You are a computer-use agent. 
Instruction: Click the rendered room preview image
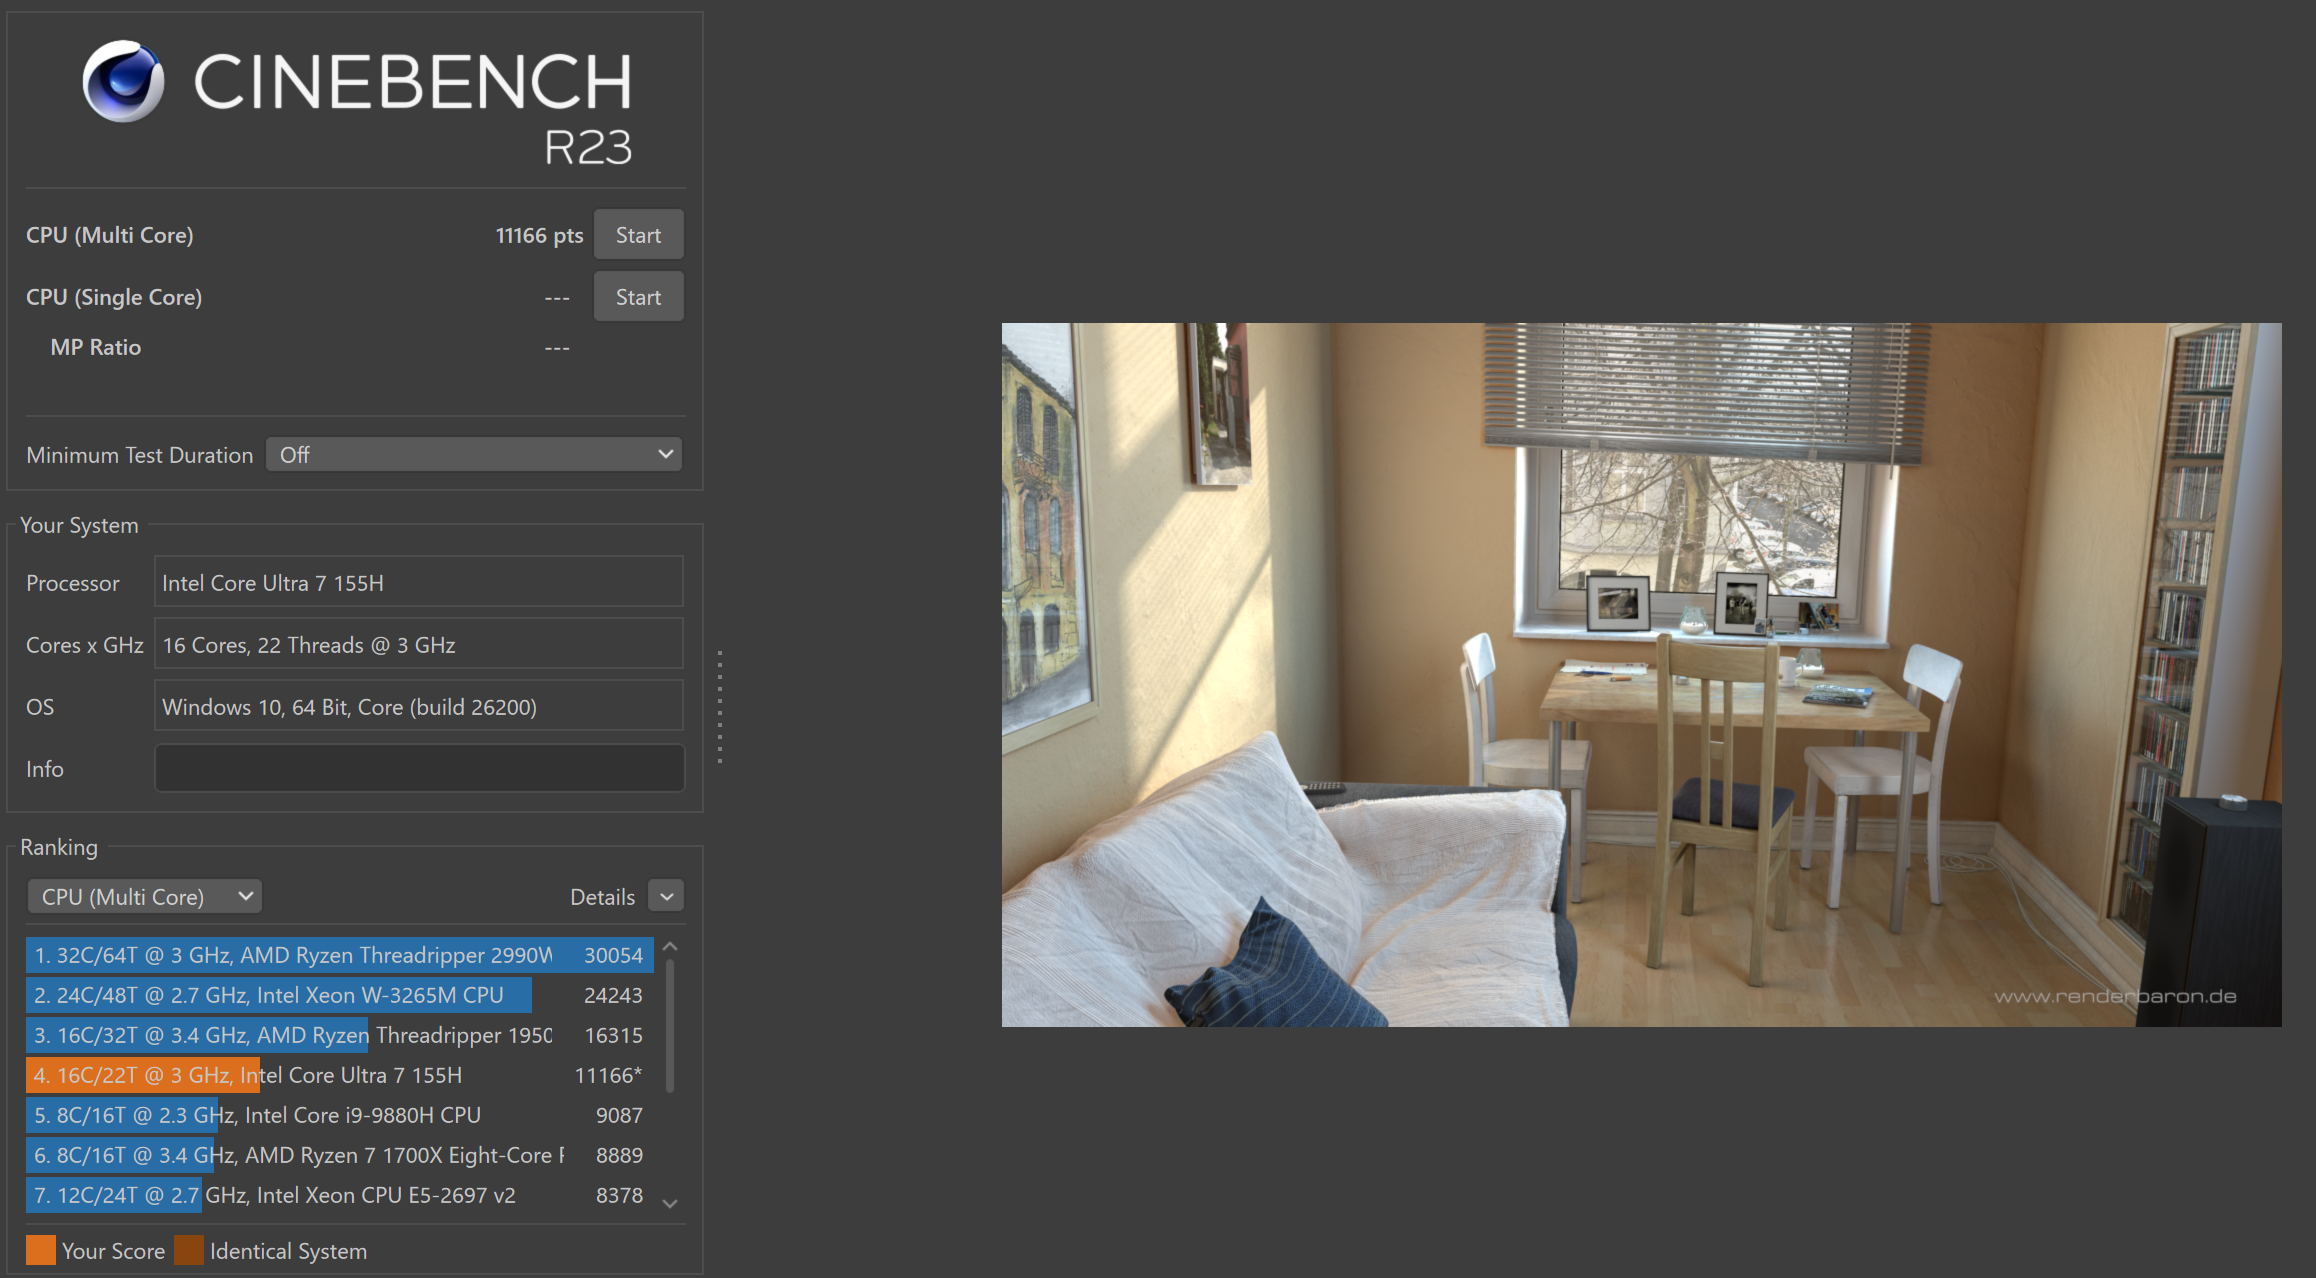click(x=1641, y=674)
